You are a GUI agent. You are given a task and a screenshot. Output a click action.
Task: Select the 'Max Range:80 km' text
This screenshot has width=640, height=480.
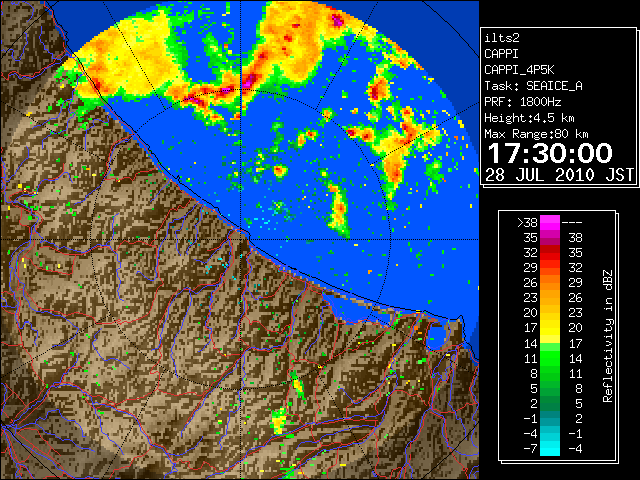536,134
